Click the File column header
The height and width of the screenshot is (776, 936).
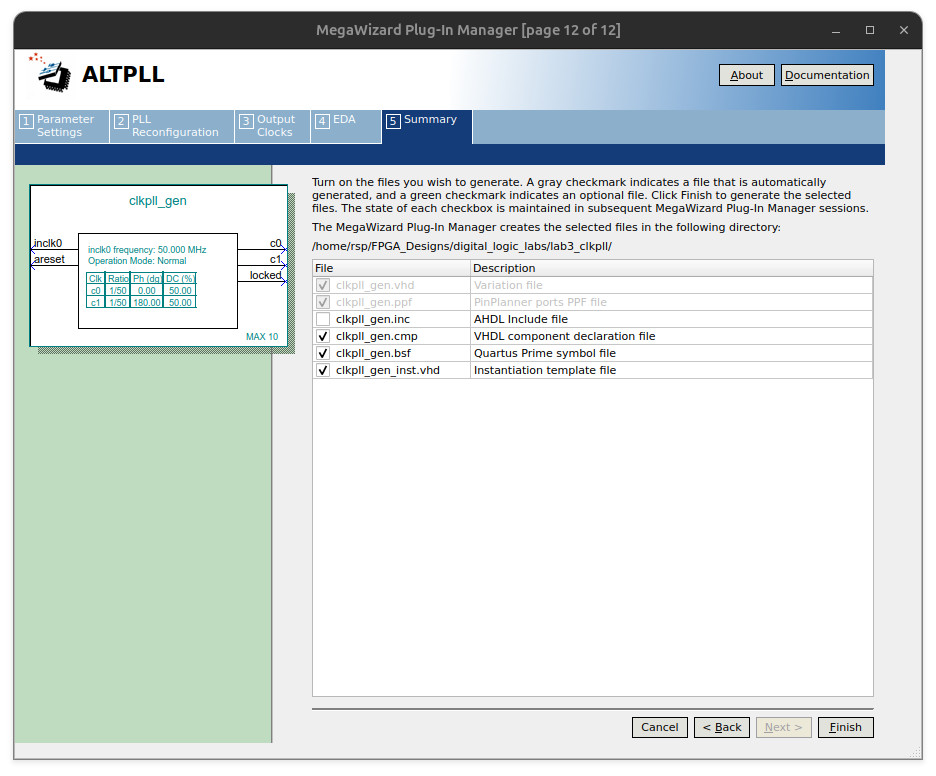pos(391,268)
